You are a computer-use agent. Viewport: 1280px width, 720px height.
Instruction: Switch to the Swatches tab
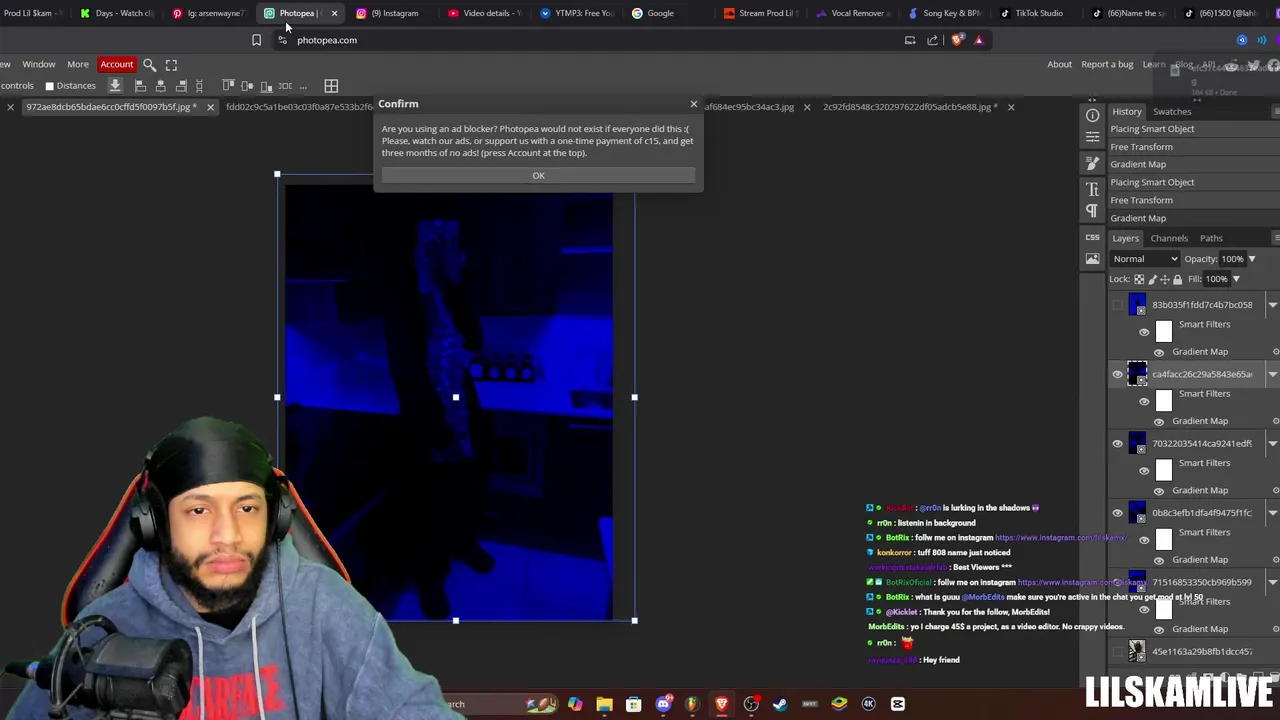click(1172, 112)
